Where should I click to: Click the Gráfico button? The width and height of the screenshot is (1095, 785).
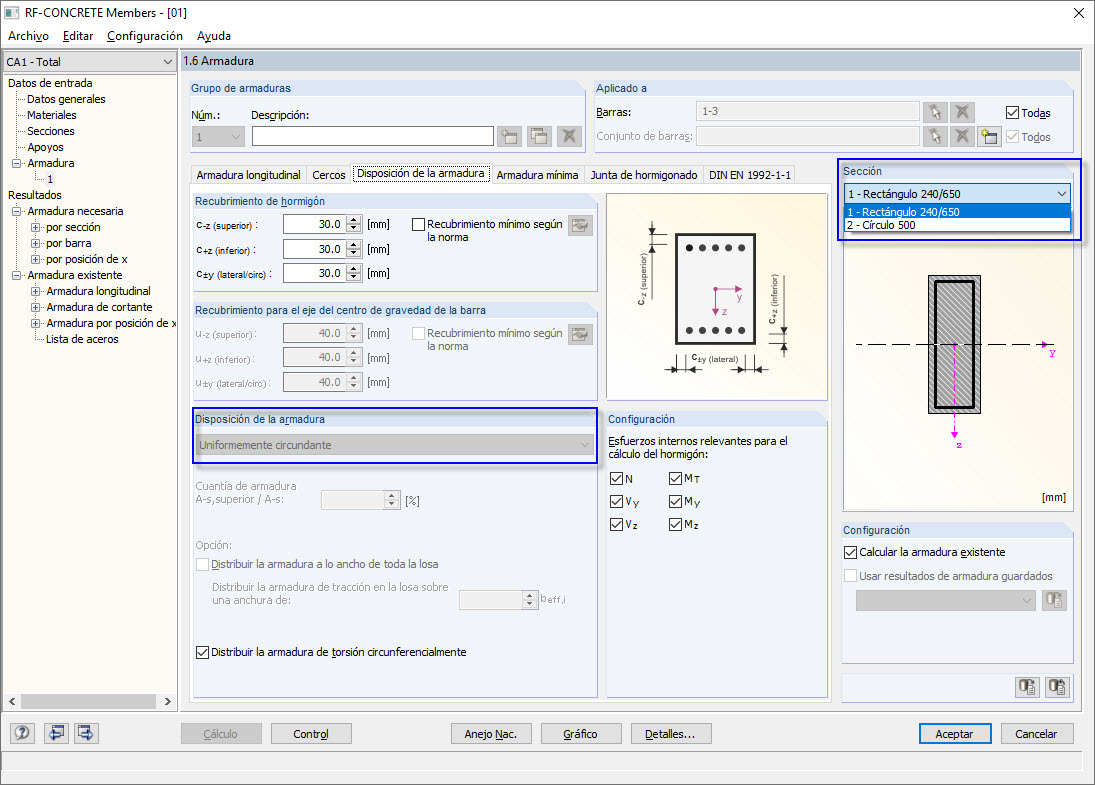click(x=580, y=734)
